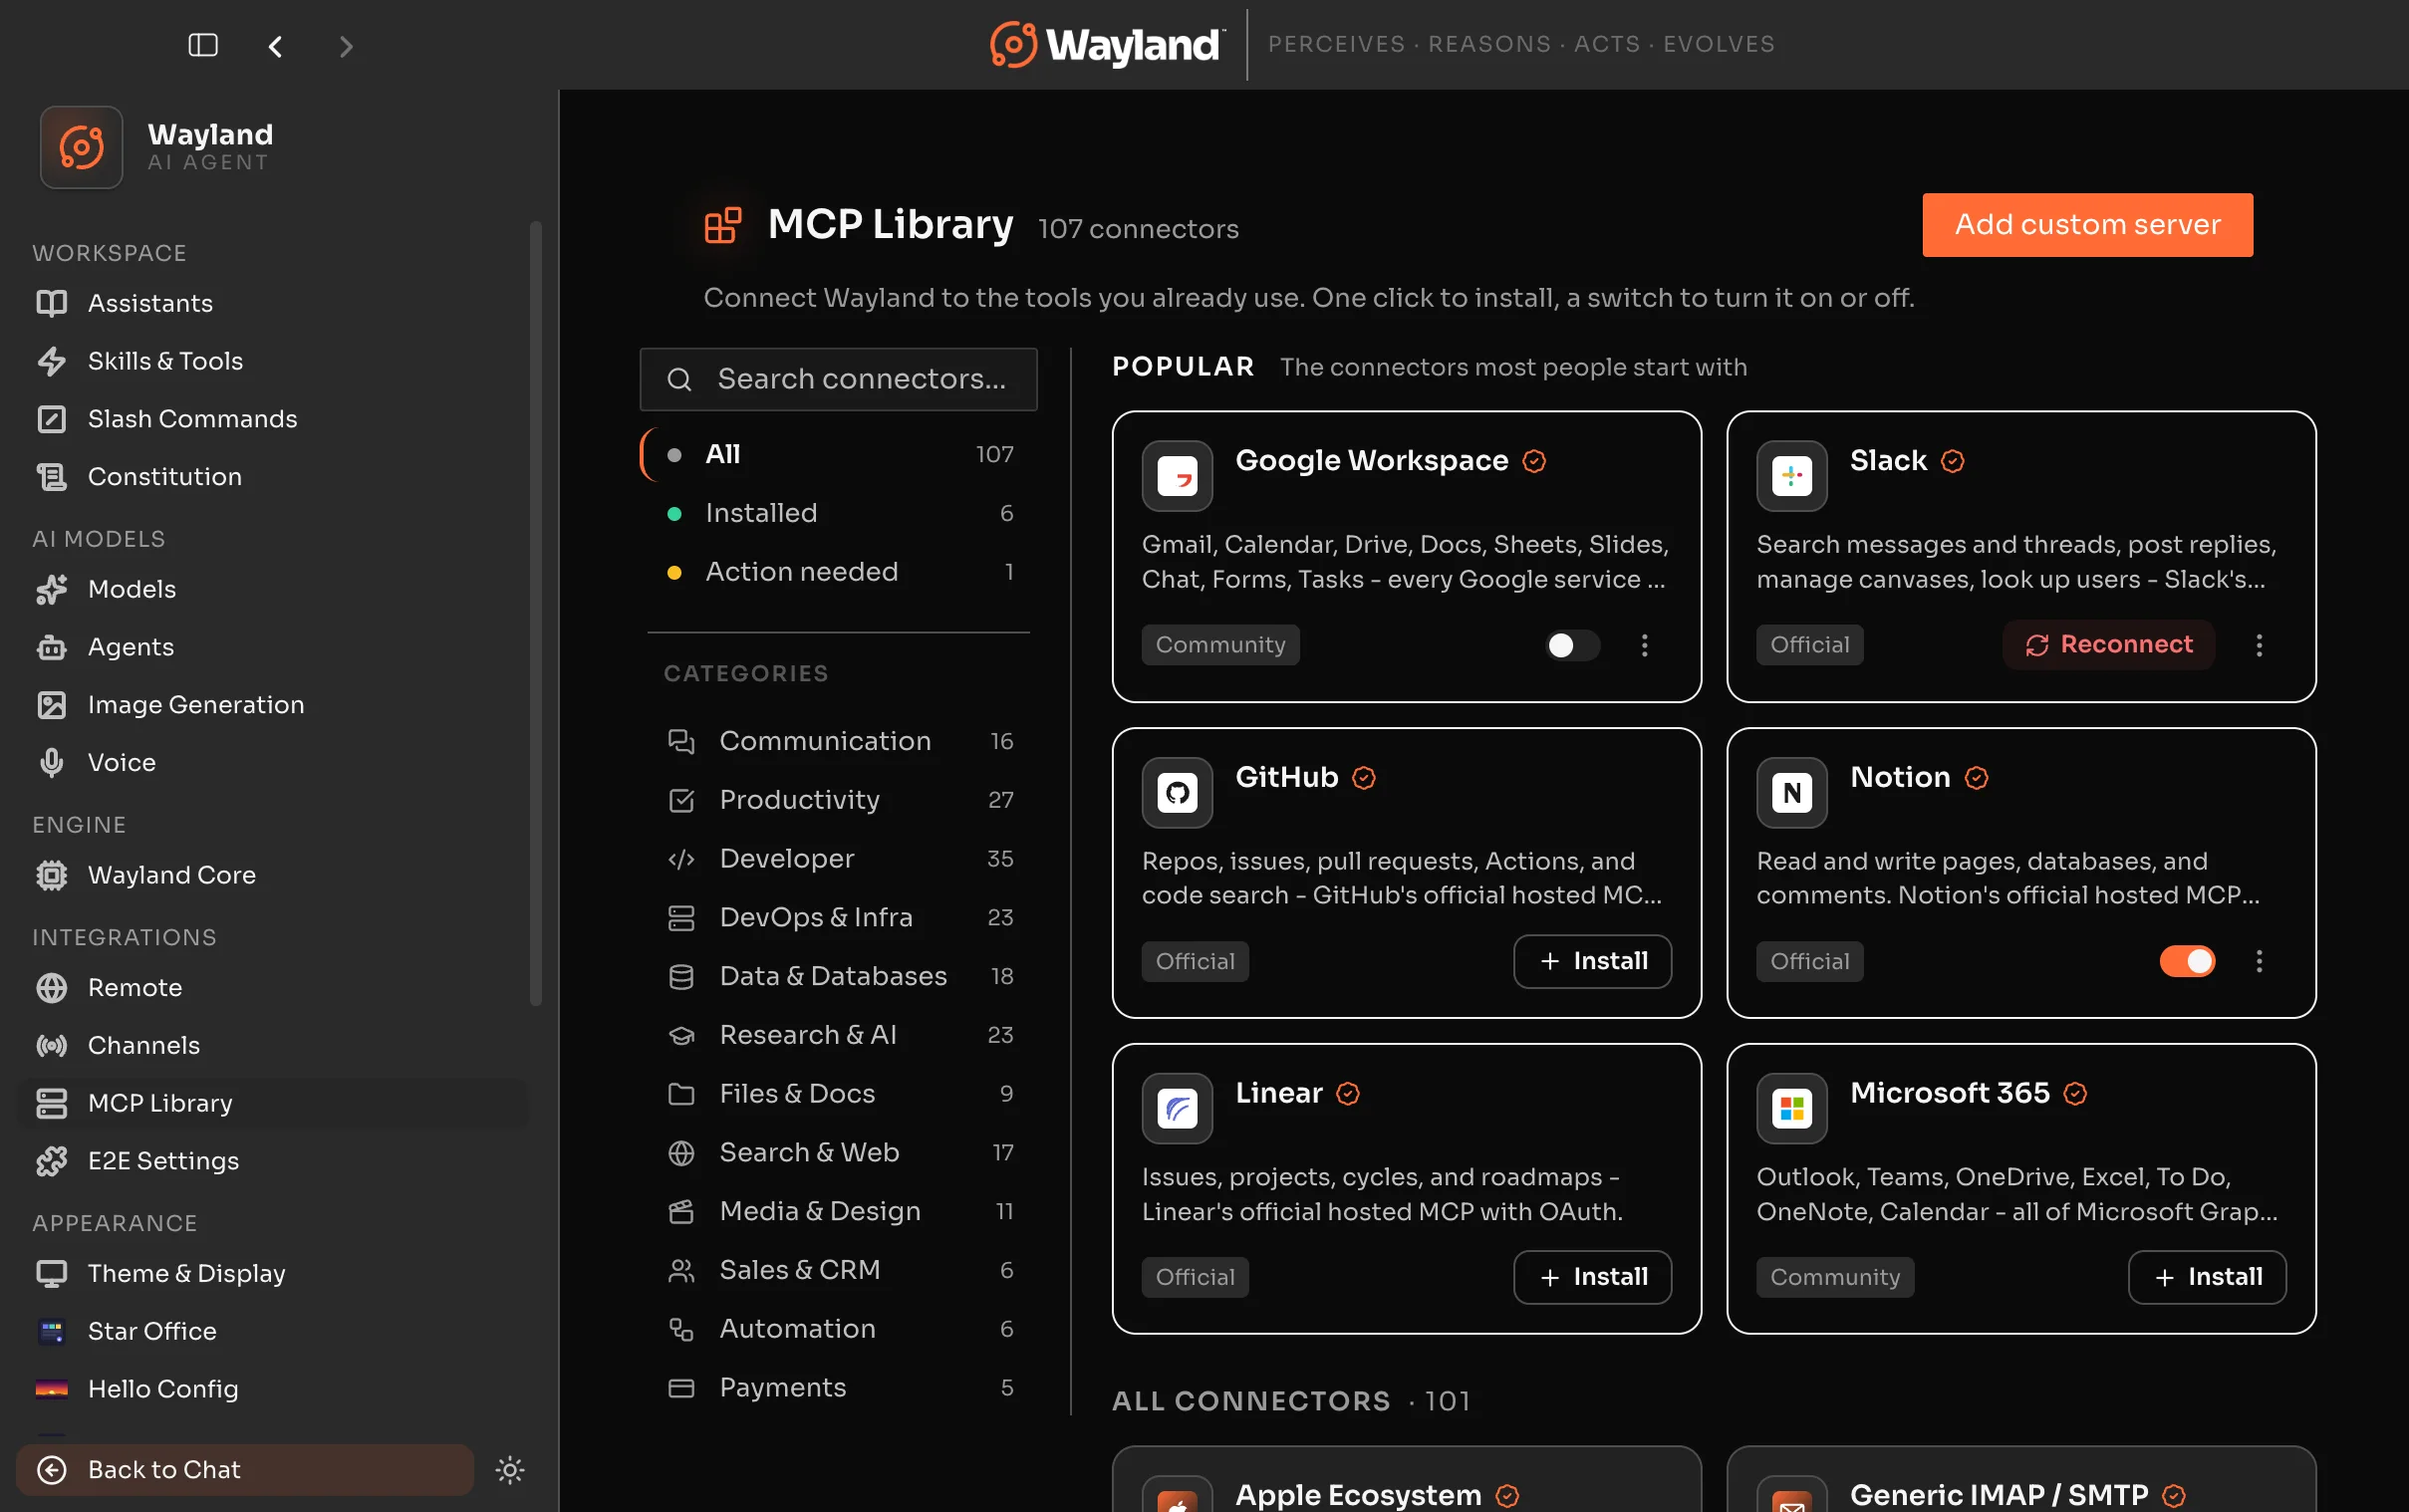Click the Channels broadcast icon
This screenshot has width=2409, height=1512.
click(x=51, y=1046)
